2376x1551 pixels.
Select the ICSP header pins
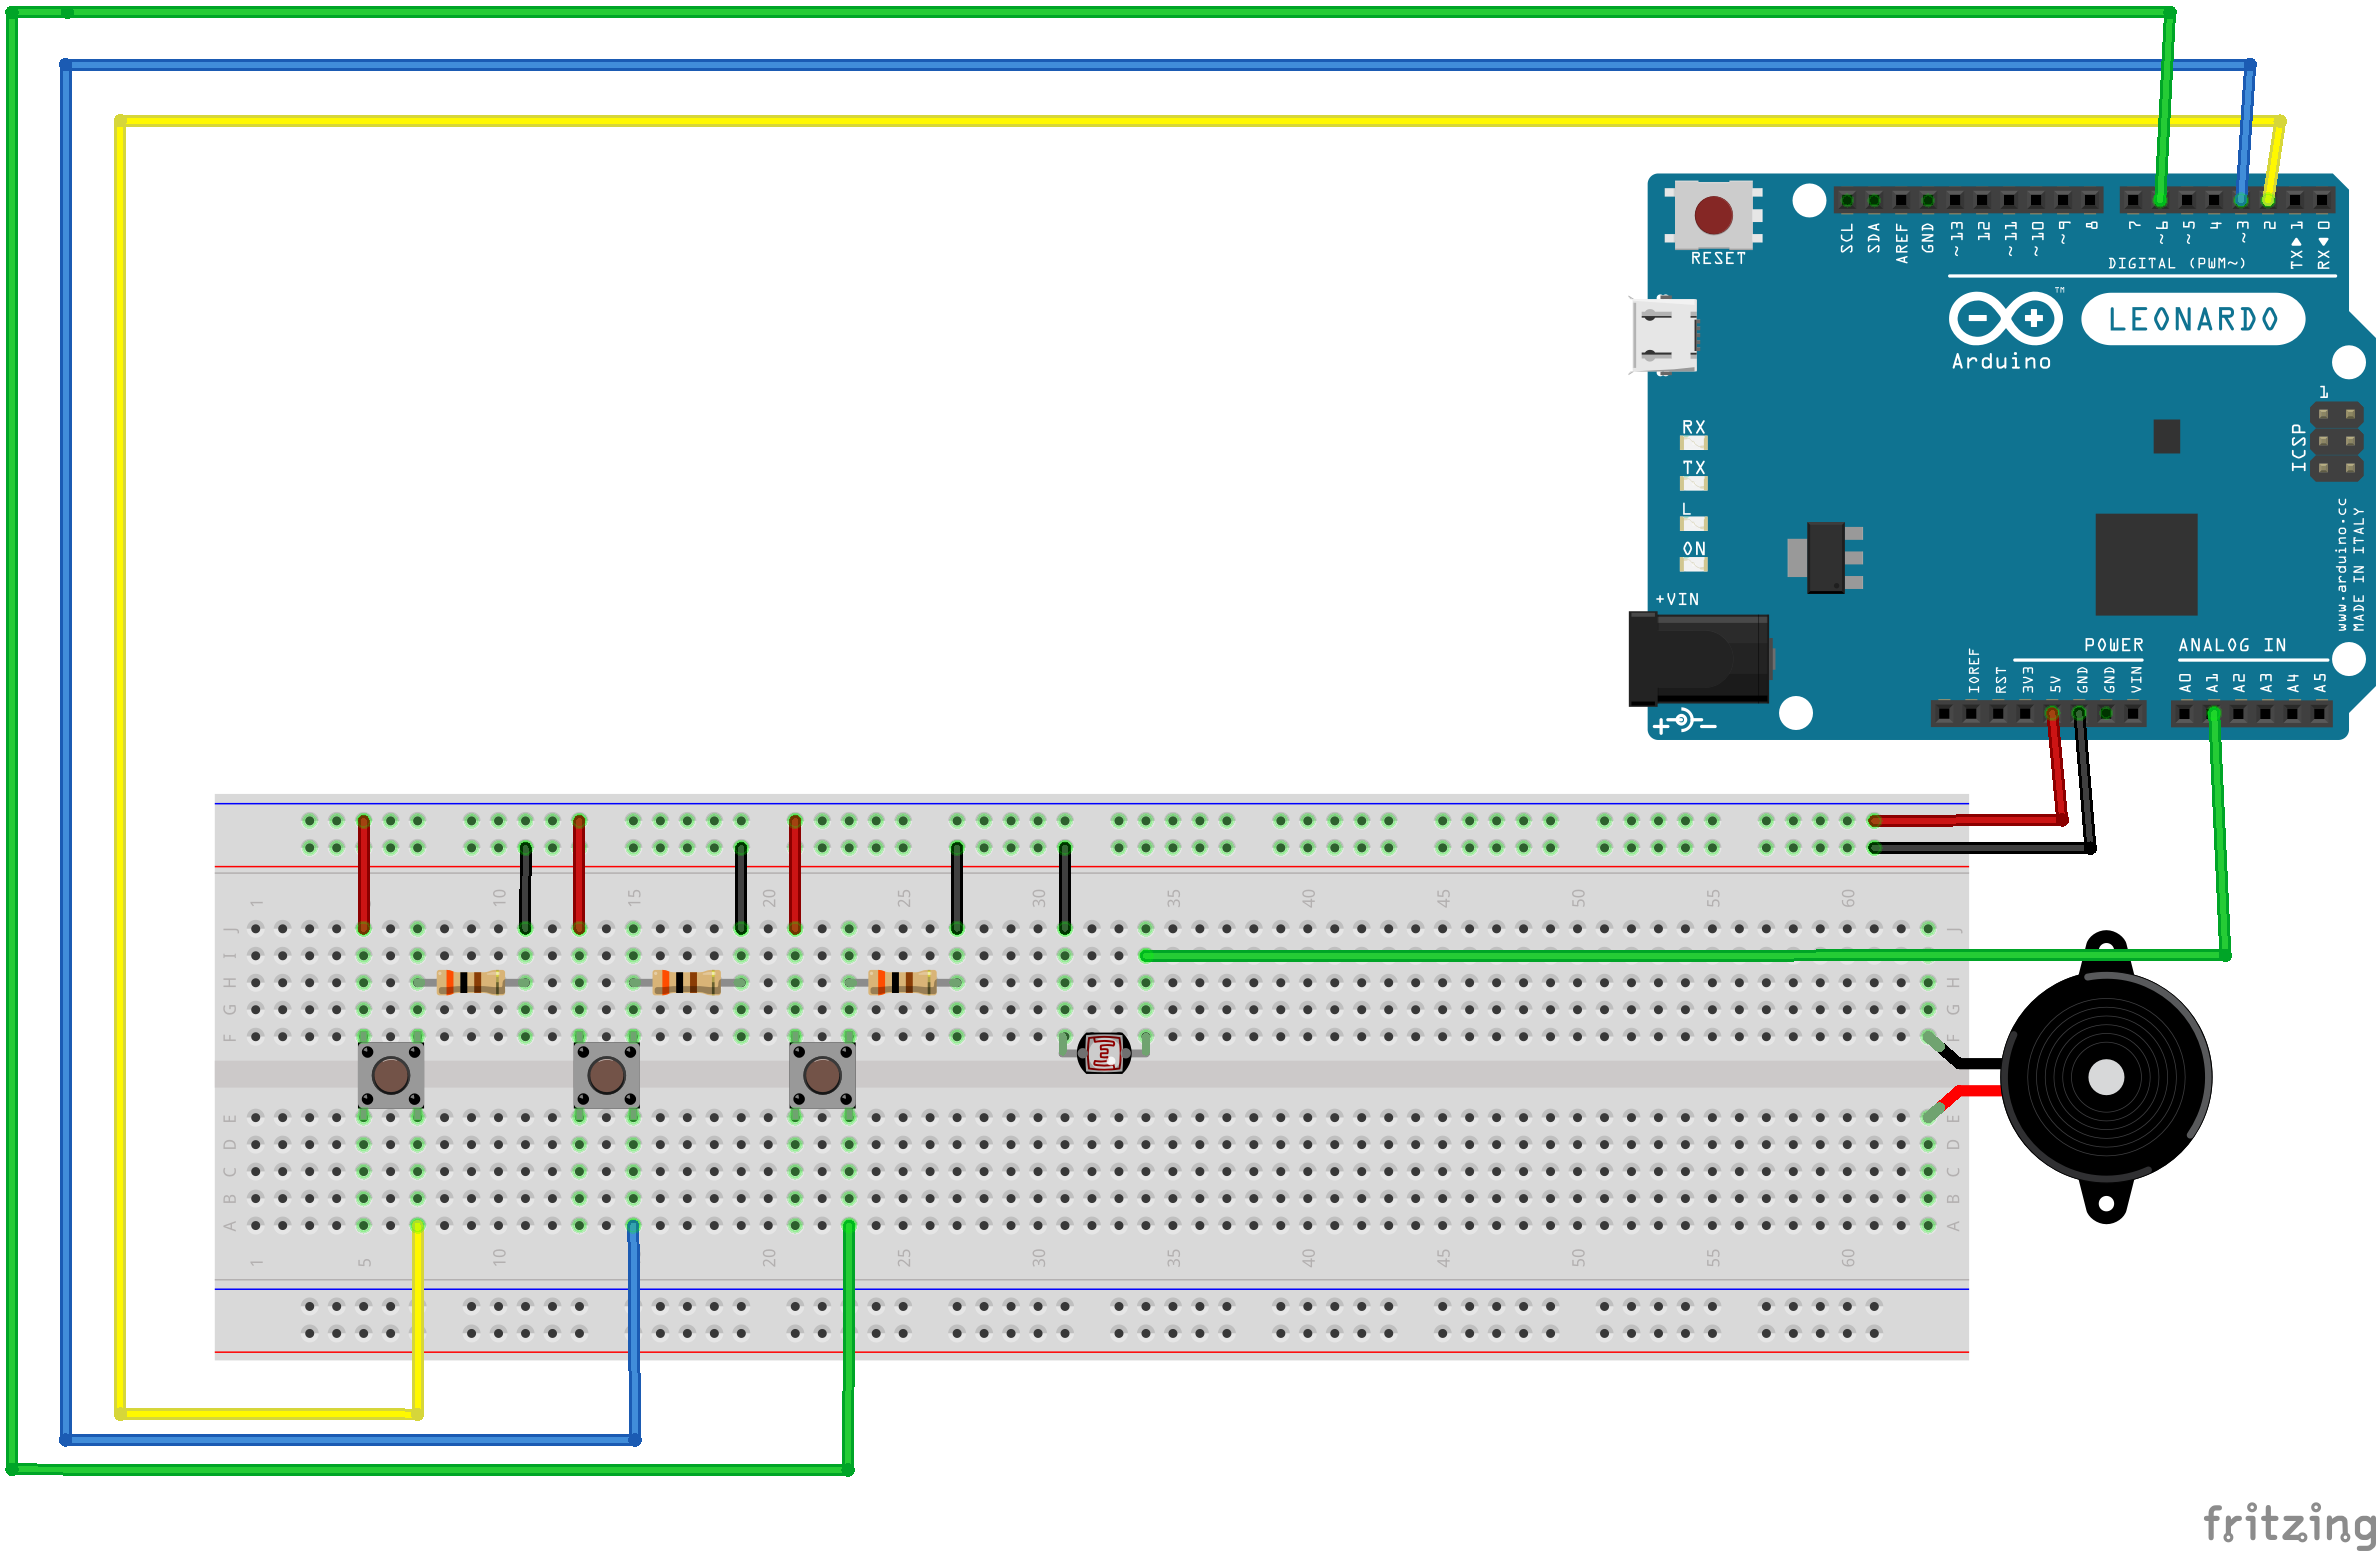click(x=2335, y=441)
